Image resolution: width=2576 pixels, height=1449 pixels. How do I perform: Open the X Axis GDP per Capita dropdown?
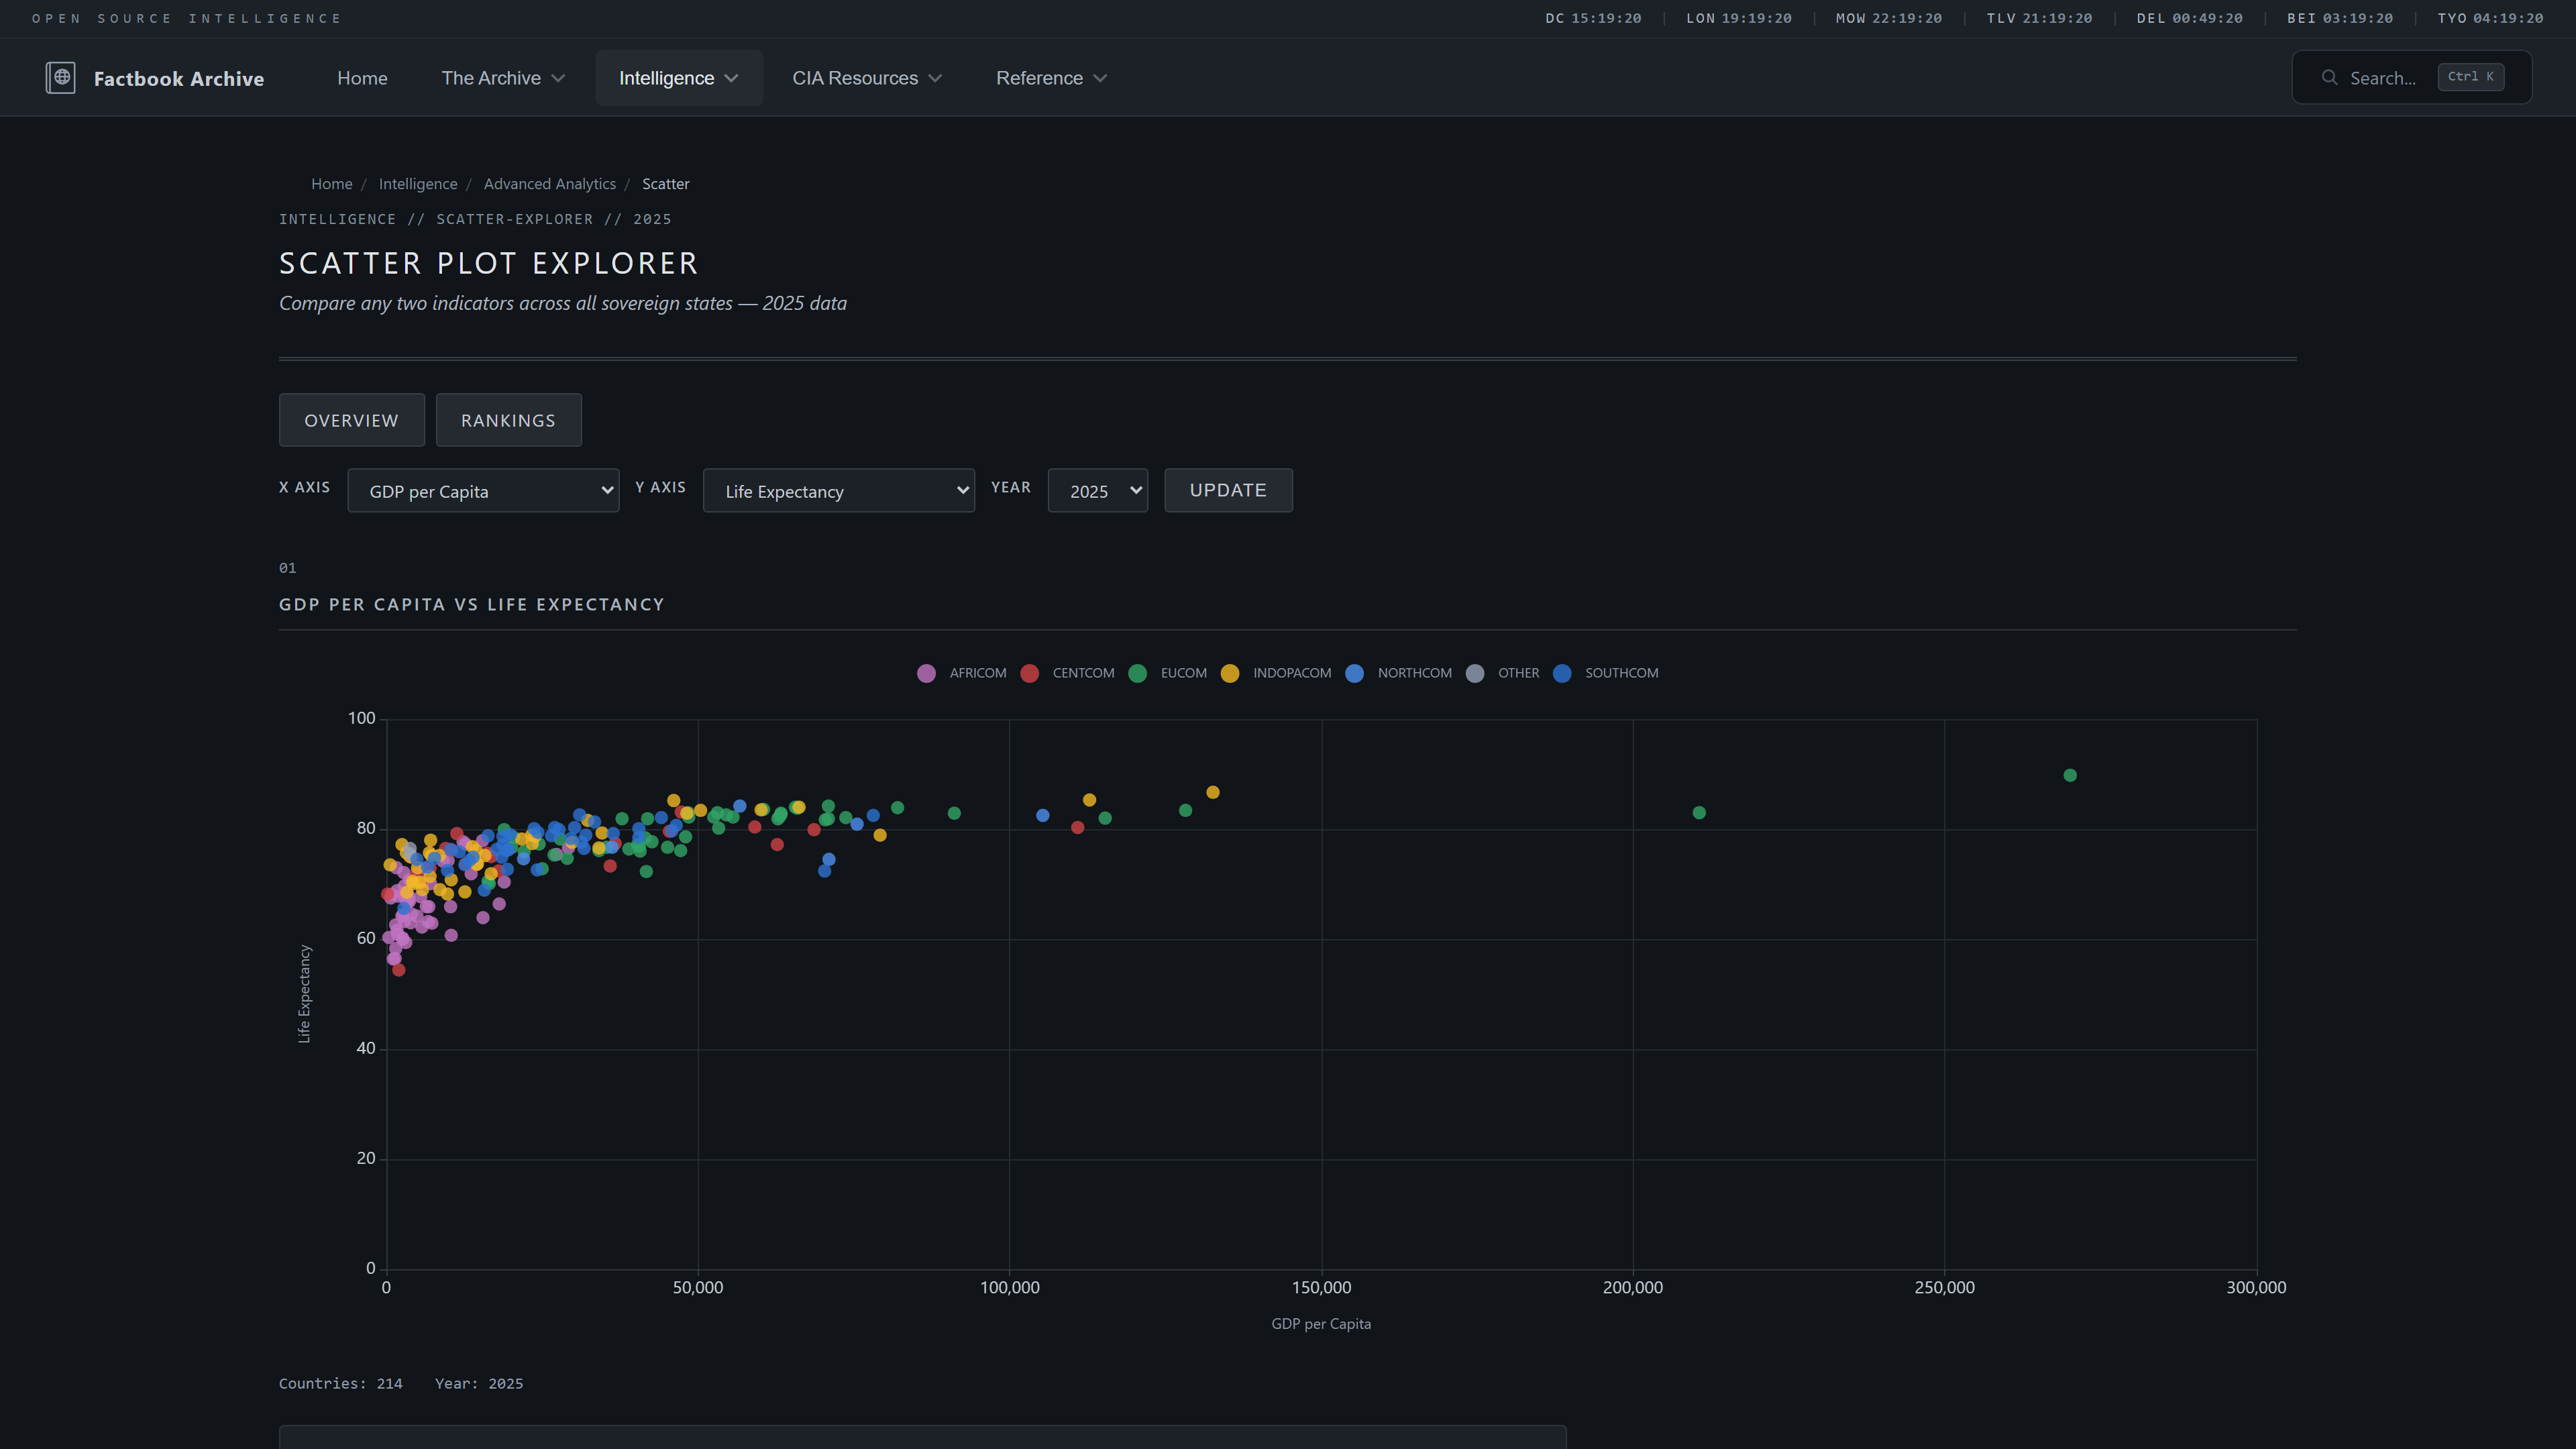(483, 491)
